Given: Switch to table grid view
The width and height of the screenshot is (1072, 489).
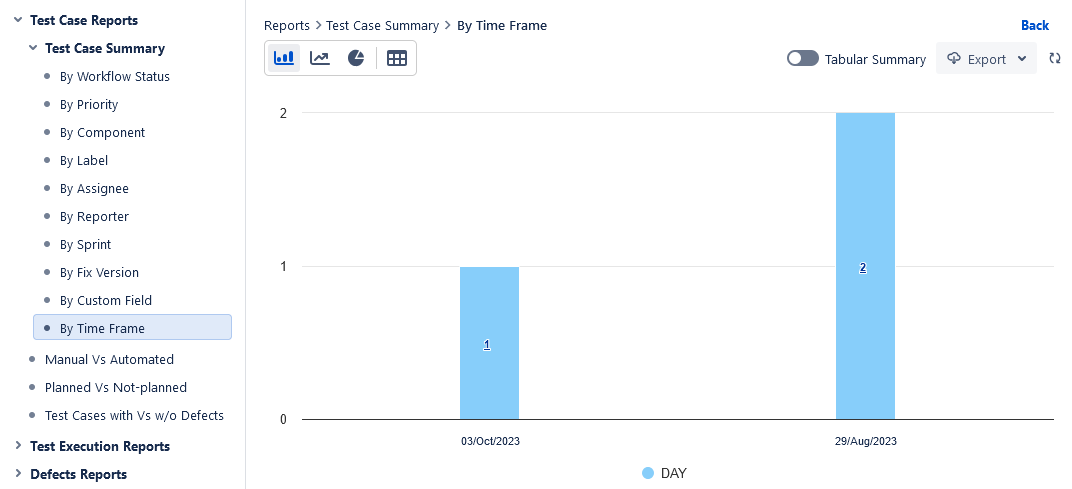Looking at the screenshot, I should click(397, 58).
